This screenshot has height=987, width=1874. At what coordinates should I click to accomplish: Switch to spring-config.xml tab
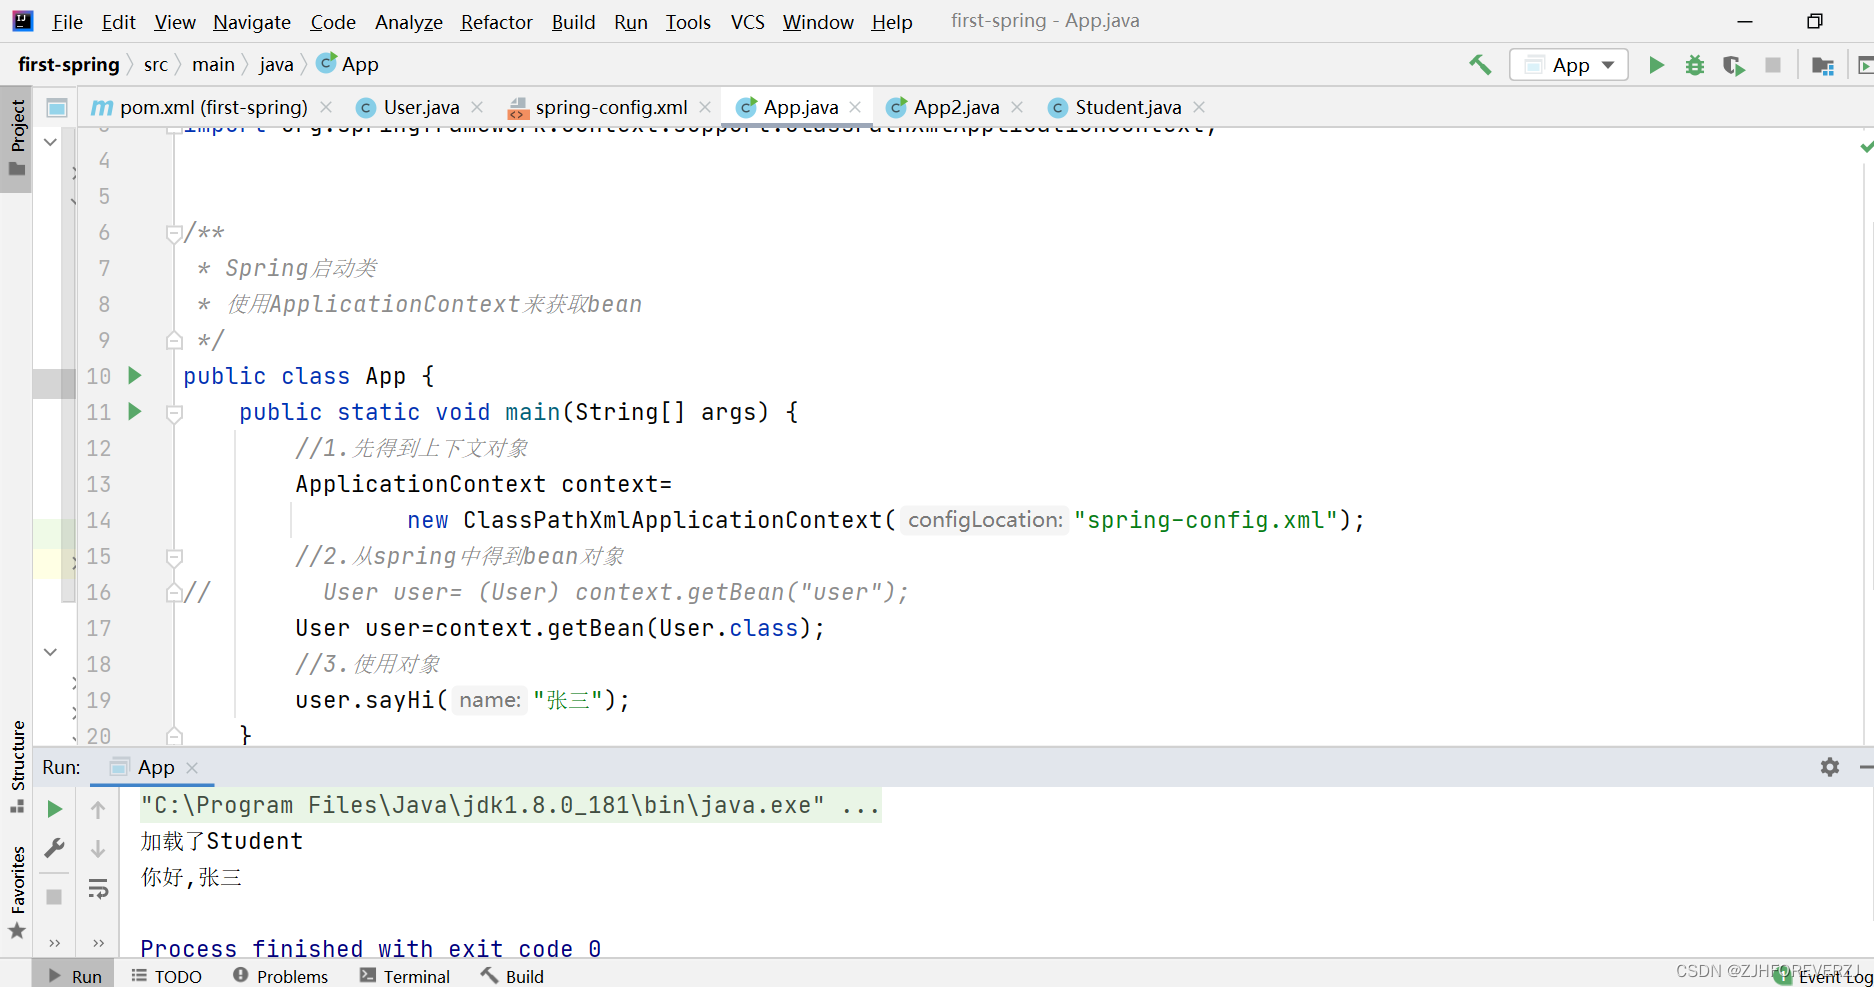pyautogui.click(x=610, y=107)
